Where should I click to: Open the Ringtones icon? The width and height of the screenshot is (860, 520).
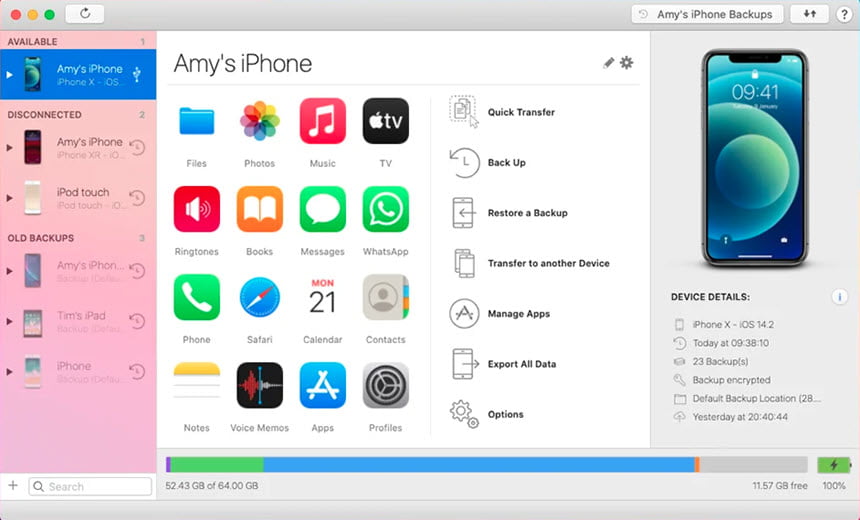(196, 209)
